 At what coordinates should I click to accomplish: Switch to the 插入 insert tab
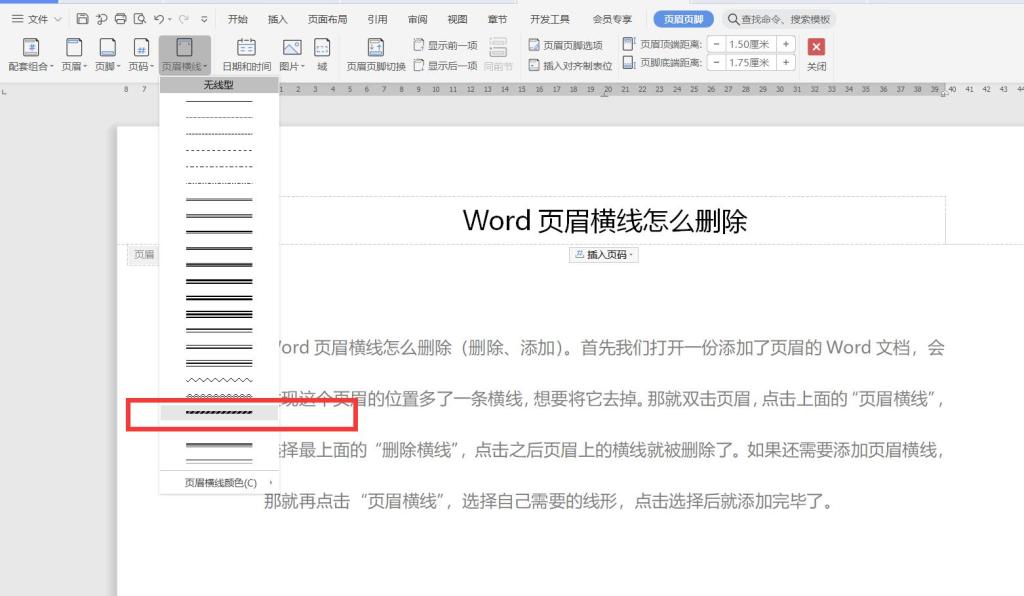tap(277, 19)
